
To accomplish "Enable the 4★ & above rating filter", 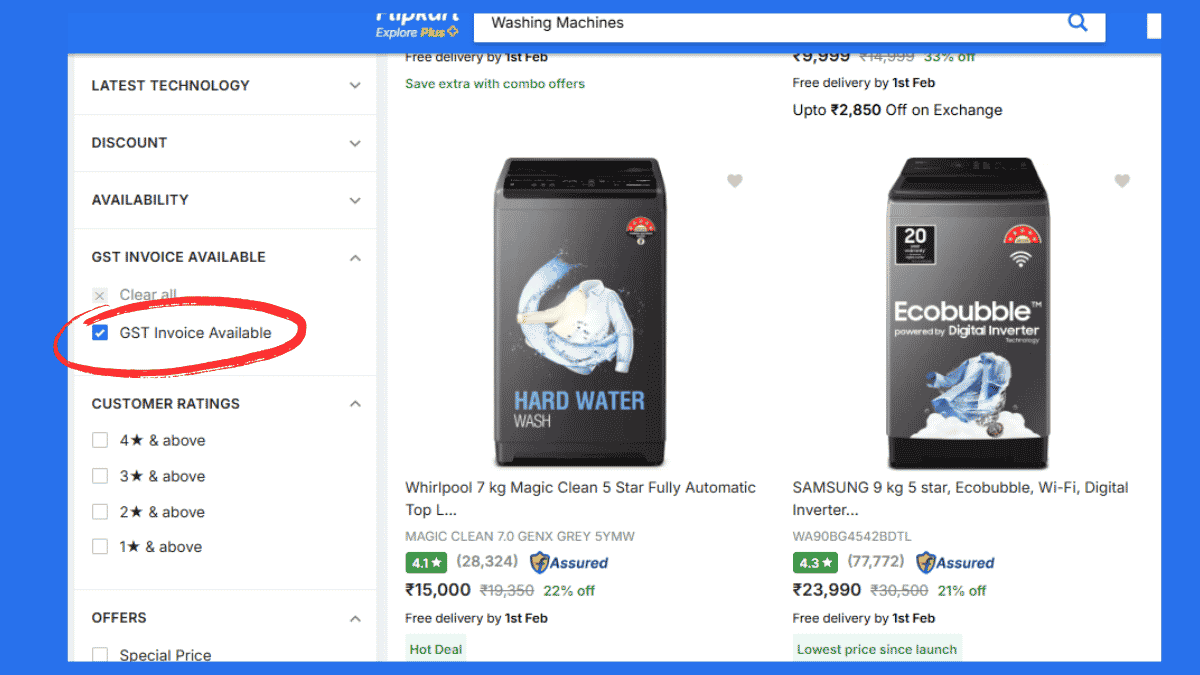I will click(x=100, y=440).
